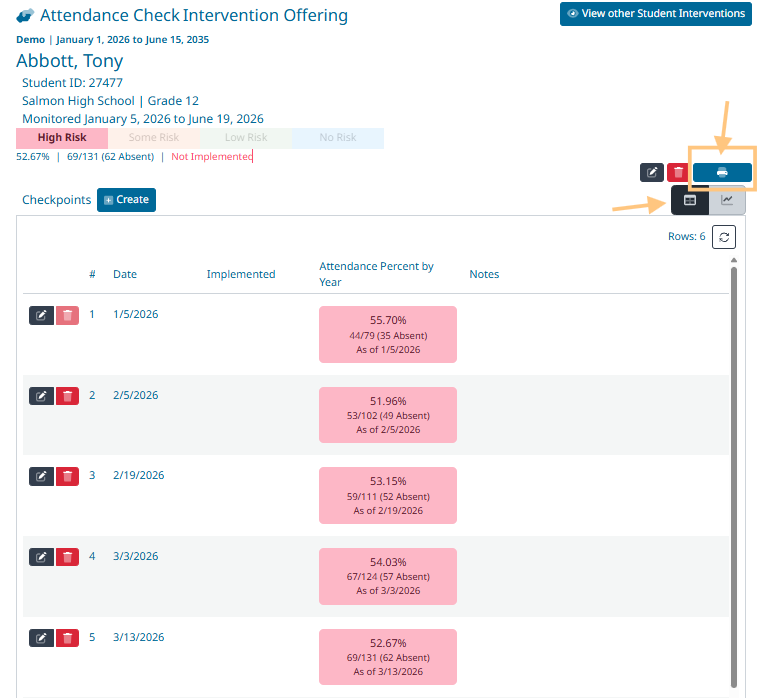Edit checkpoint 5 dated 3/13/2026
Viewport: 757px width, 698px height.
[41, 637]
